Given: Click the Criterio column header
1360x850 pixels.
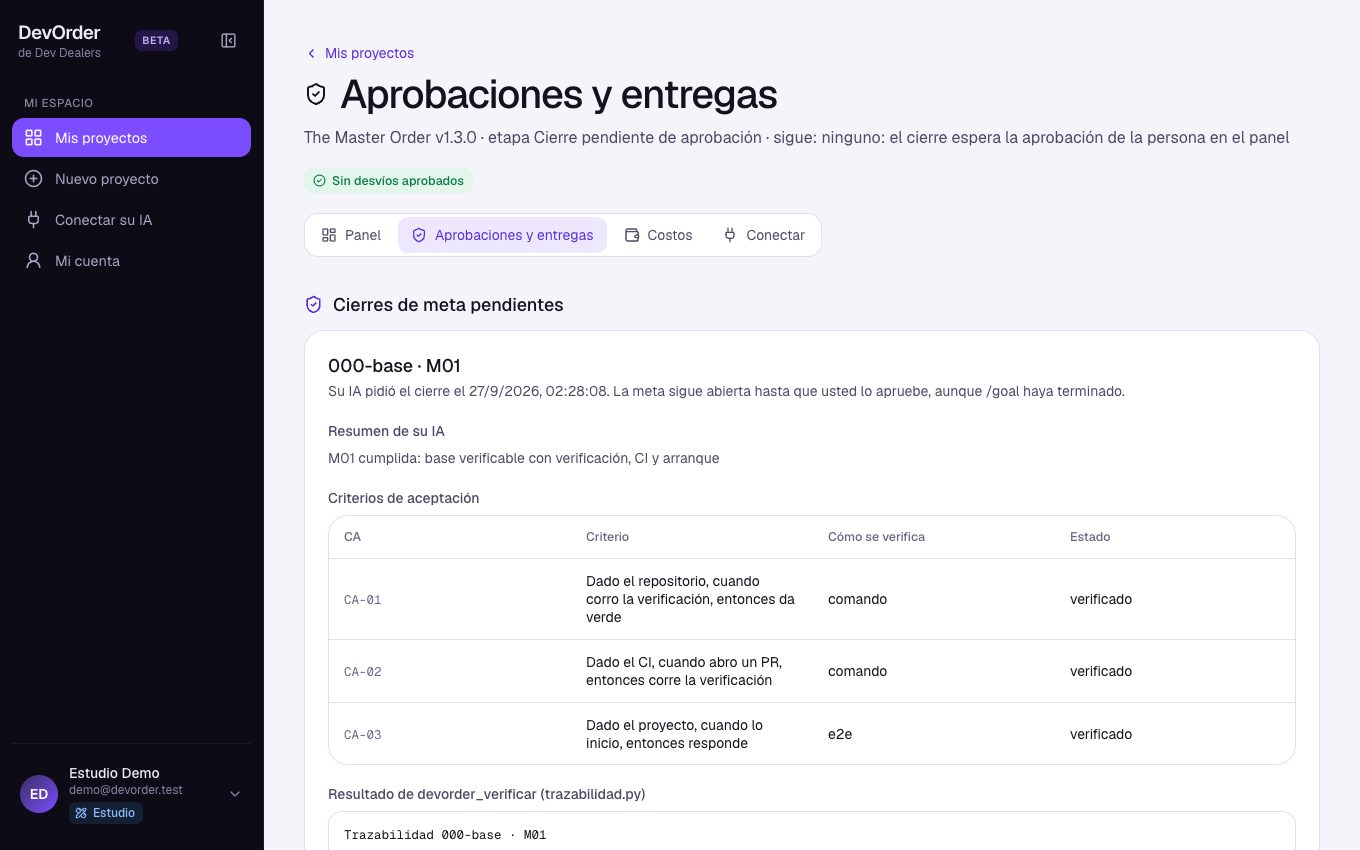Looking at the screenshot, I should click(x=607, y=537).
